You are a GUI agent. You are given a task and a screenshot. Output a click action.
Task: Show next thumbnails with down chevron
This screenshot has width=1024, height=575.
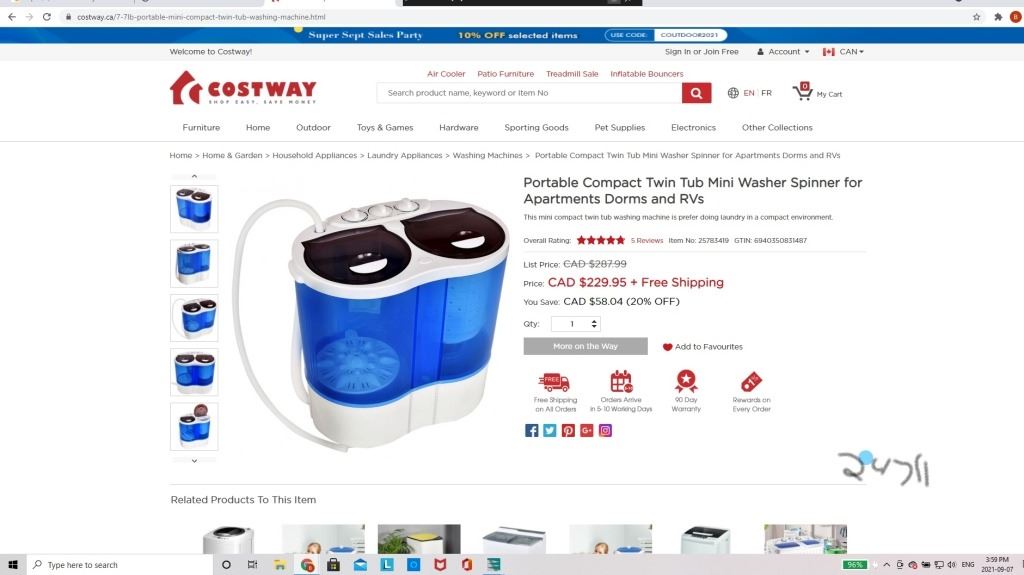[x=194, y=461]
